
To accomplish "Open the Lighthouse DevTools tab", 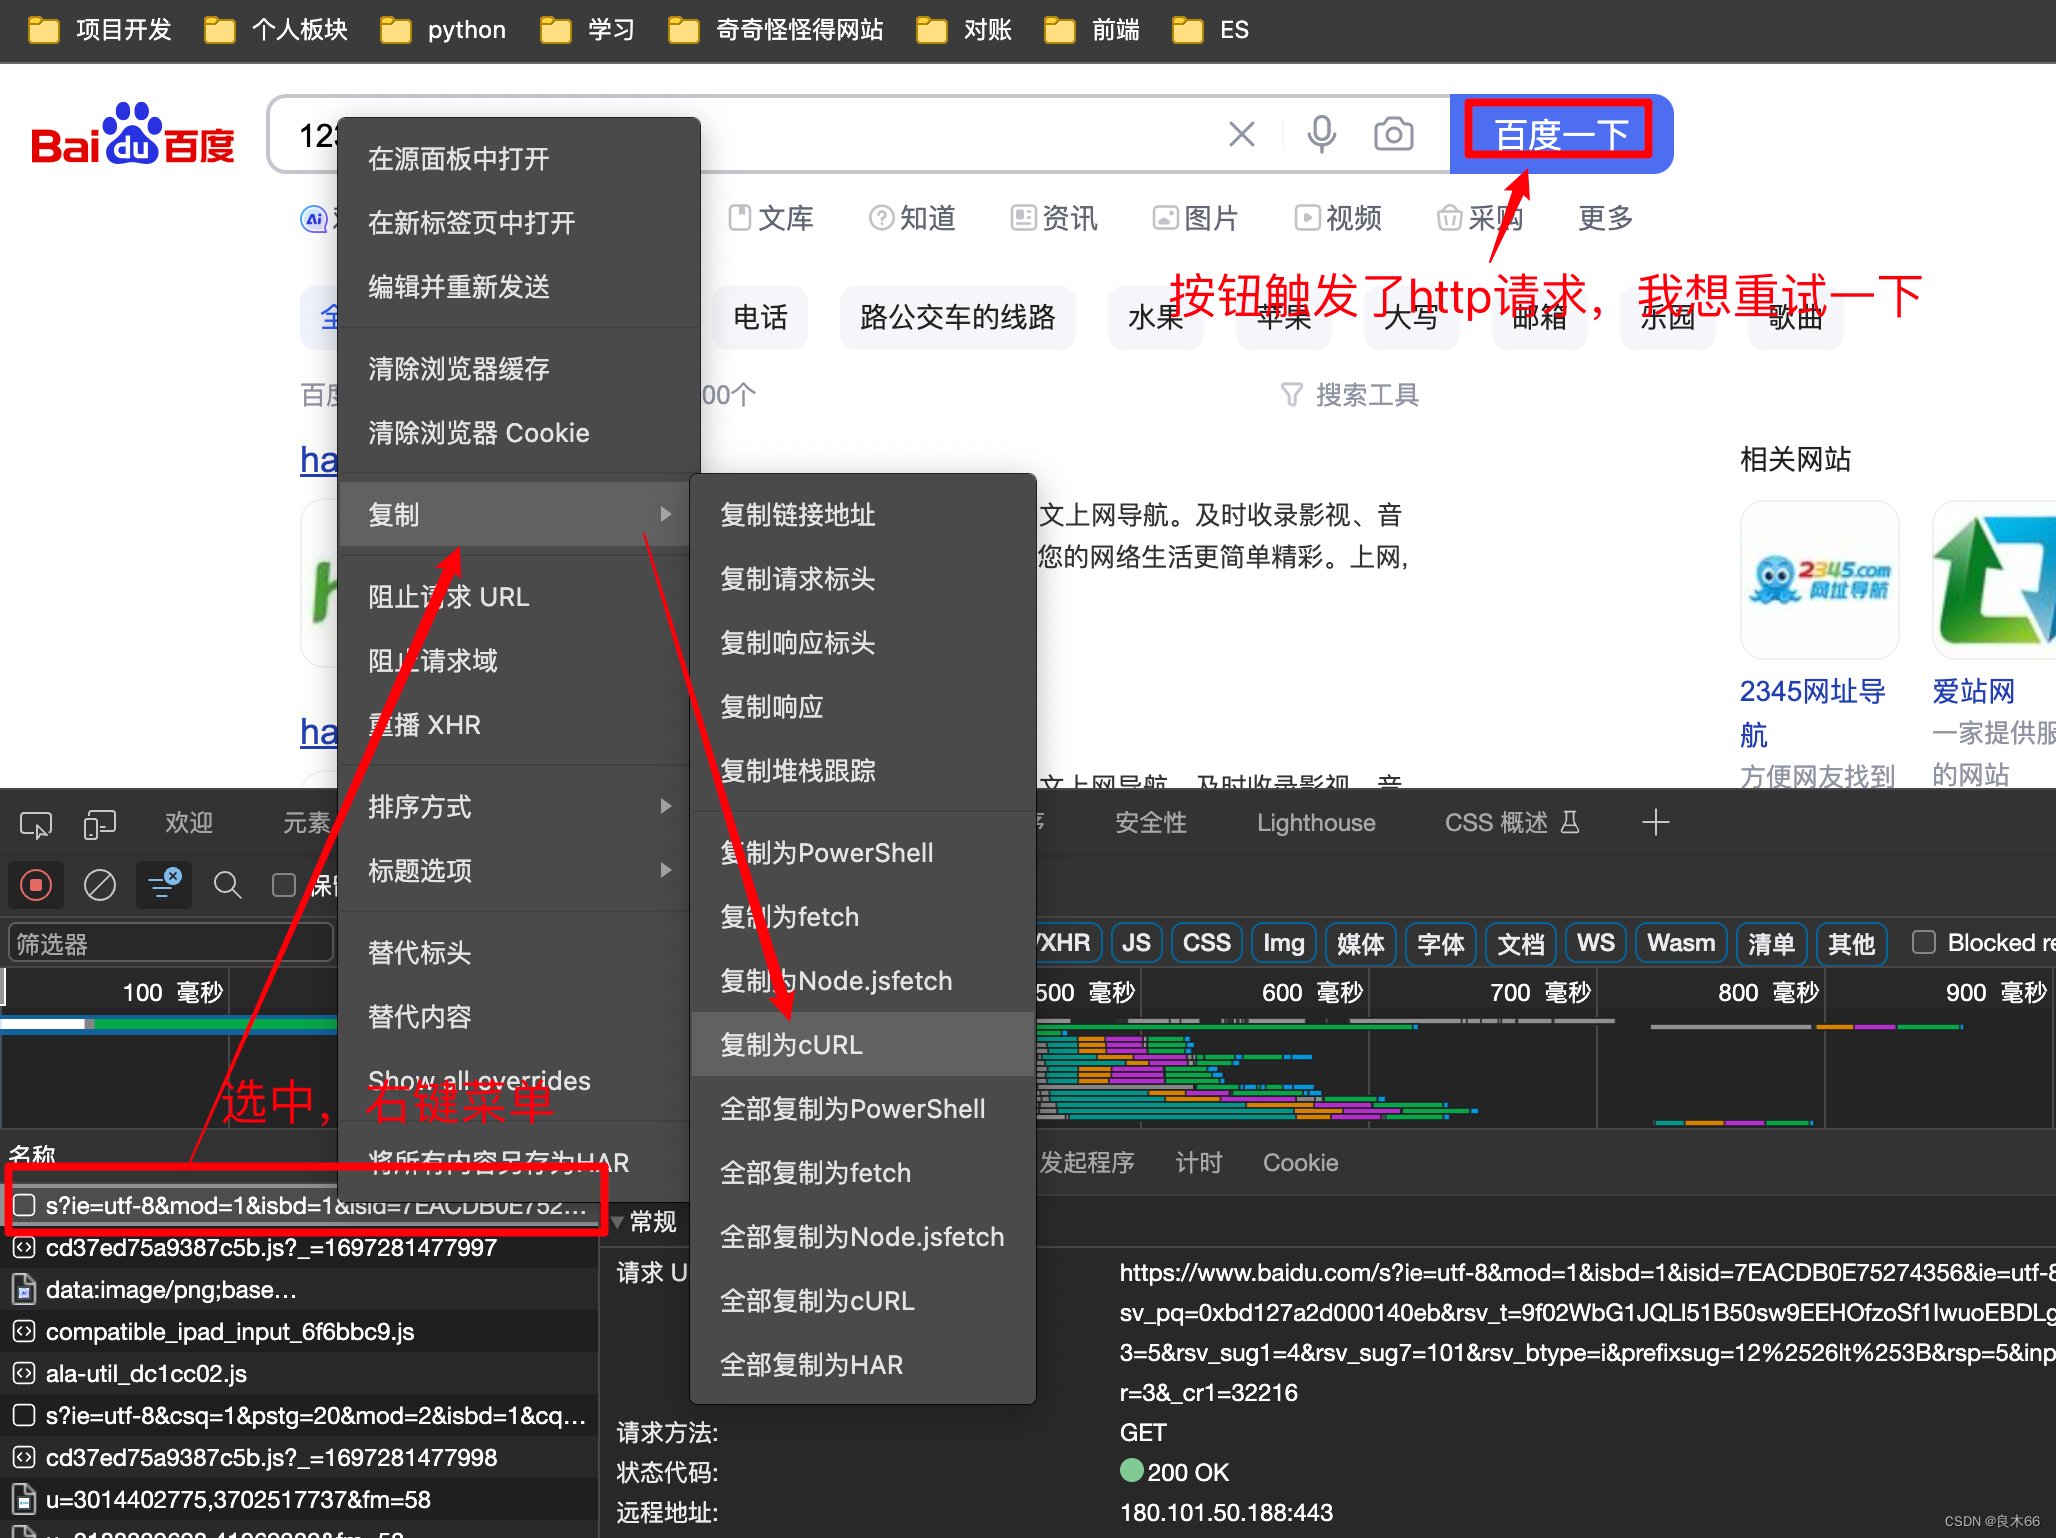I will 1316,823.
